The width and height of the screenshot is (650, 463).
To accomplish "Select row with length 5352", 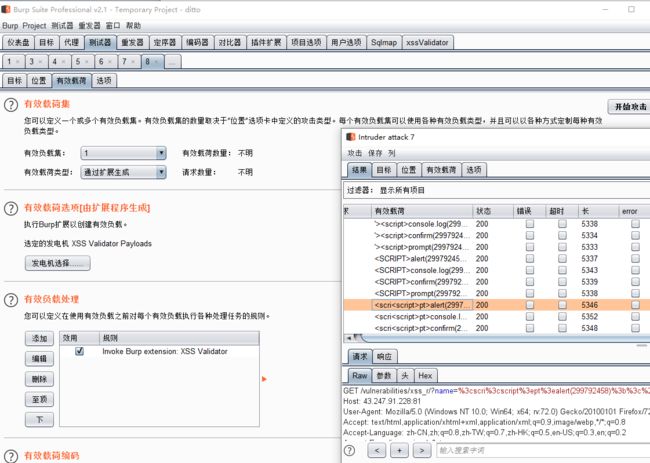I will point(497,317).
